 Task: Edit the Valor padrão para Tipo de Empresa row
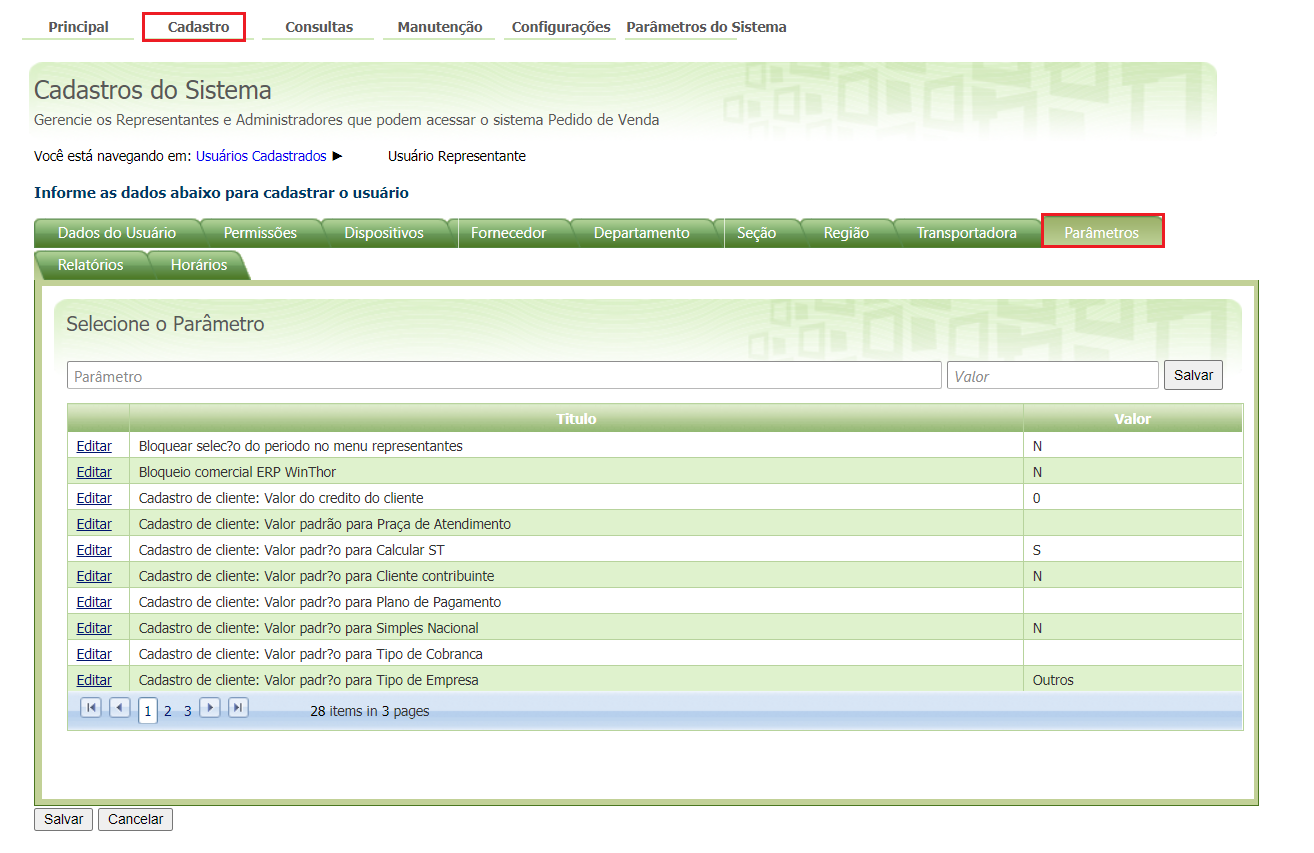click(94, 680)
